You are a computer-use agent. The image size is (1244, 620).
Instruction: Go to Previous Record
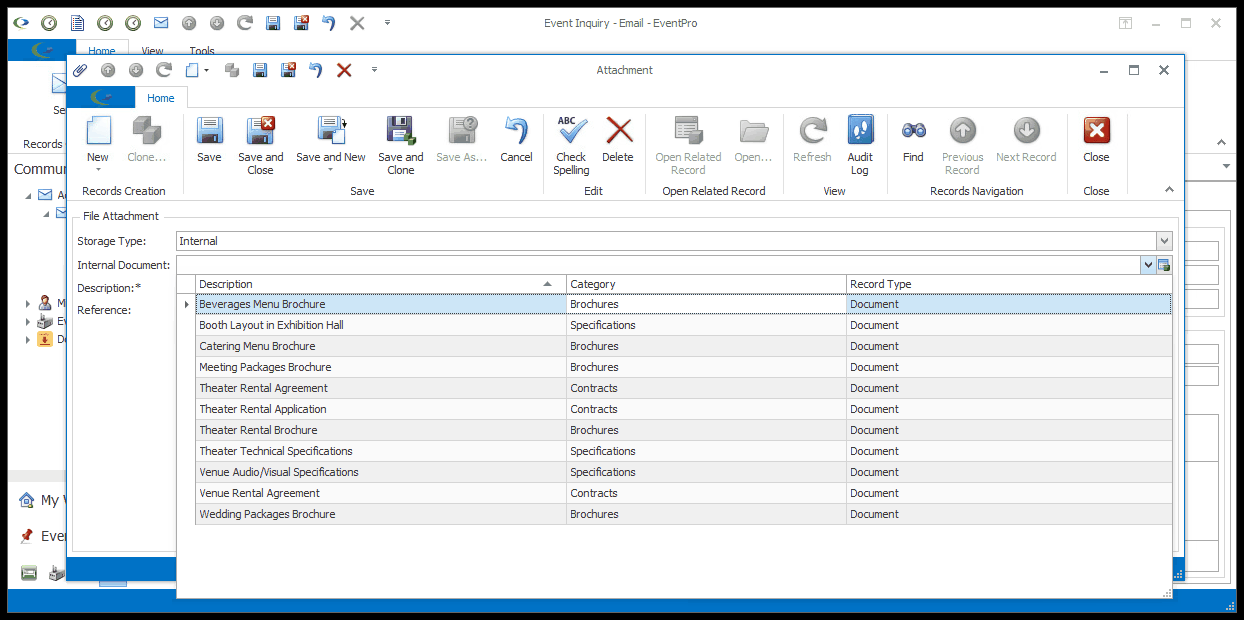(962, 145)
